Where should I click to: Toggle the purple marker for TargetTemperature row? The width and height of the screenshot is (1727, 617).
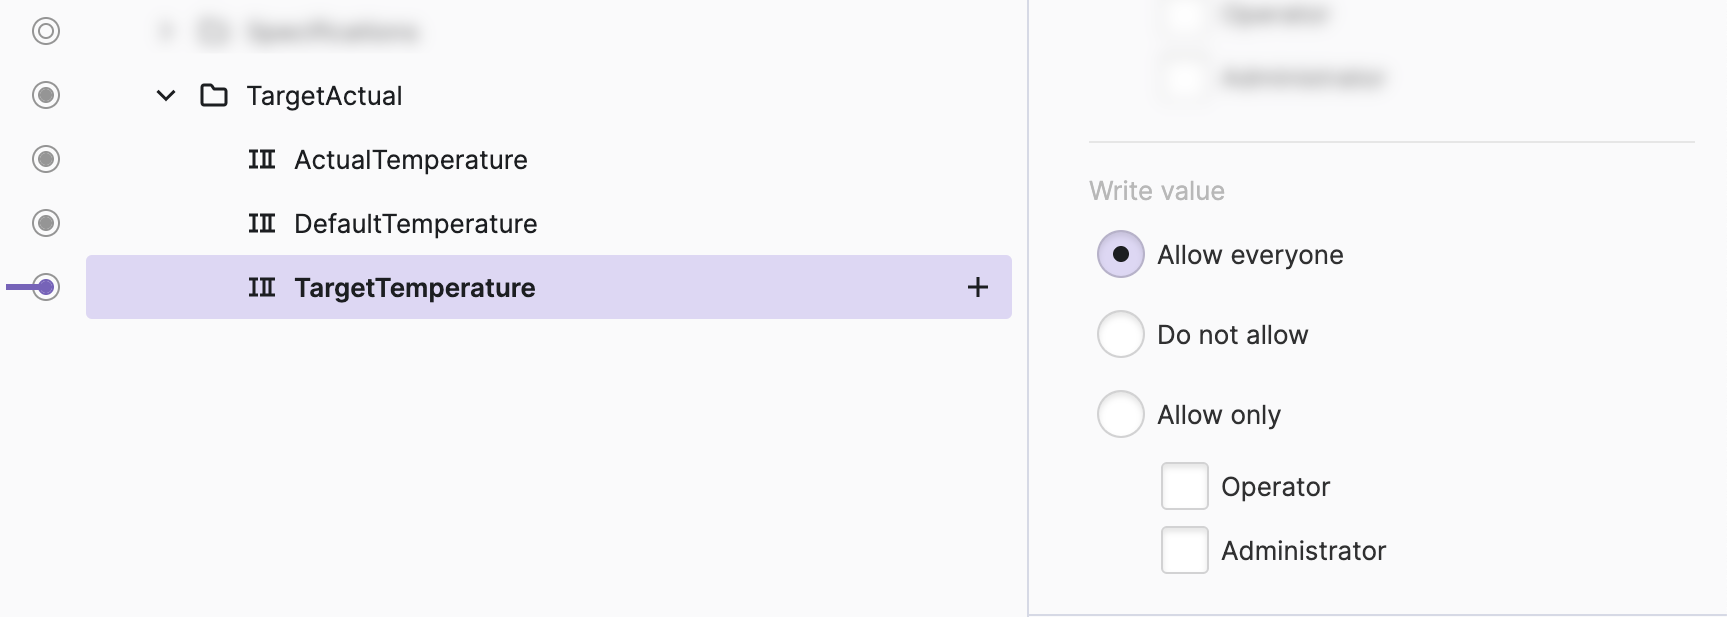click(46, 288)
